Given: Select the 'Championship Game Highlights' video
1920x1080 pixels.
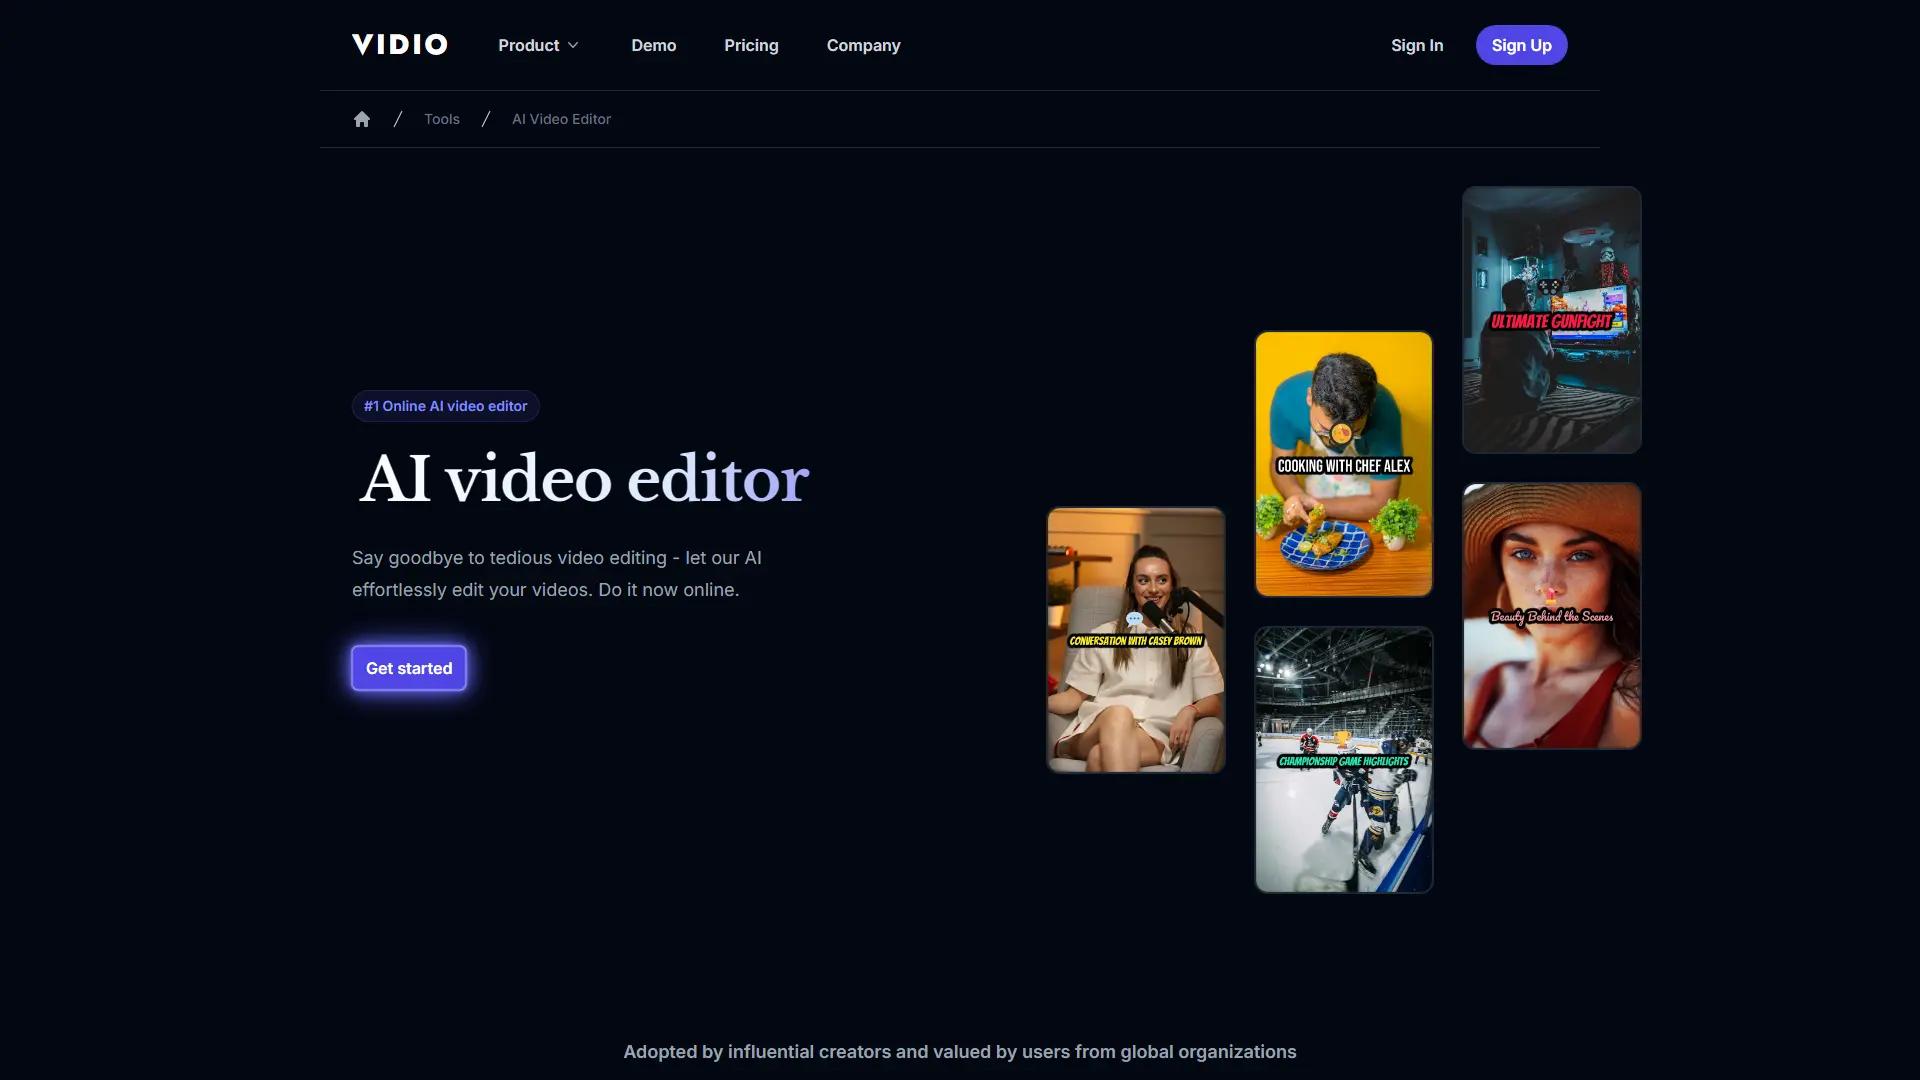Looking at the screenshot, I should (1344, 759).
